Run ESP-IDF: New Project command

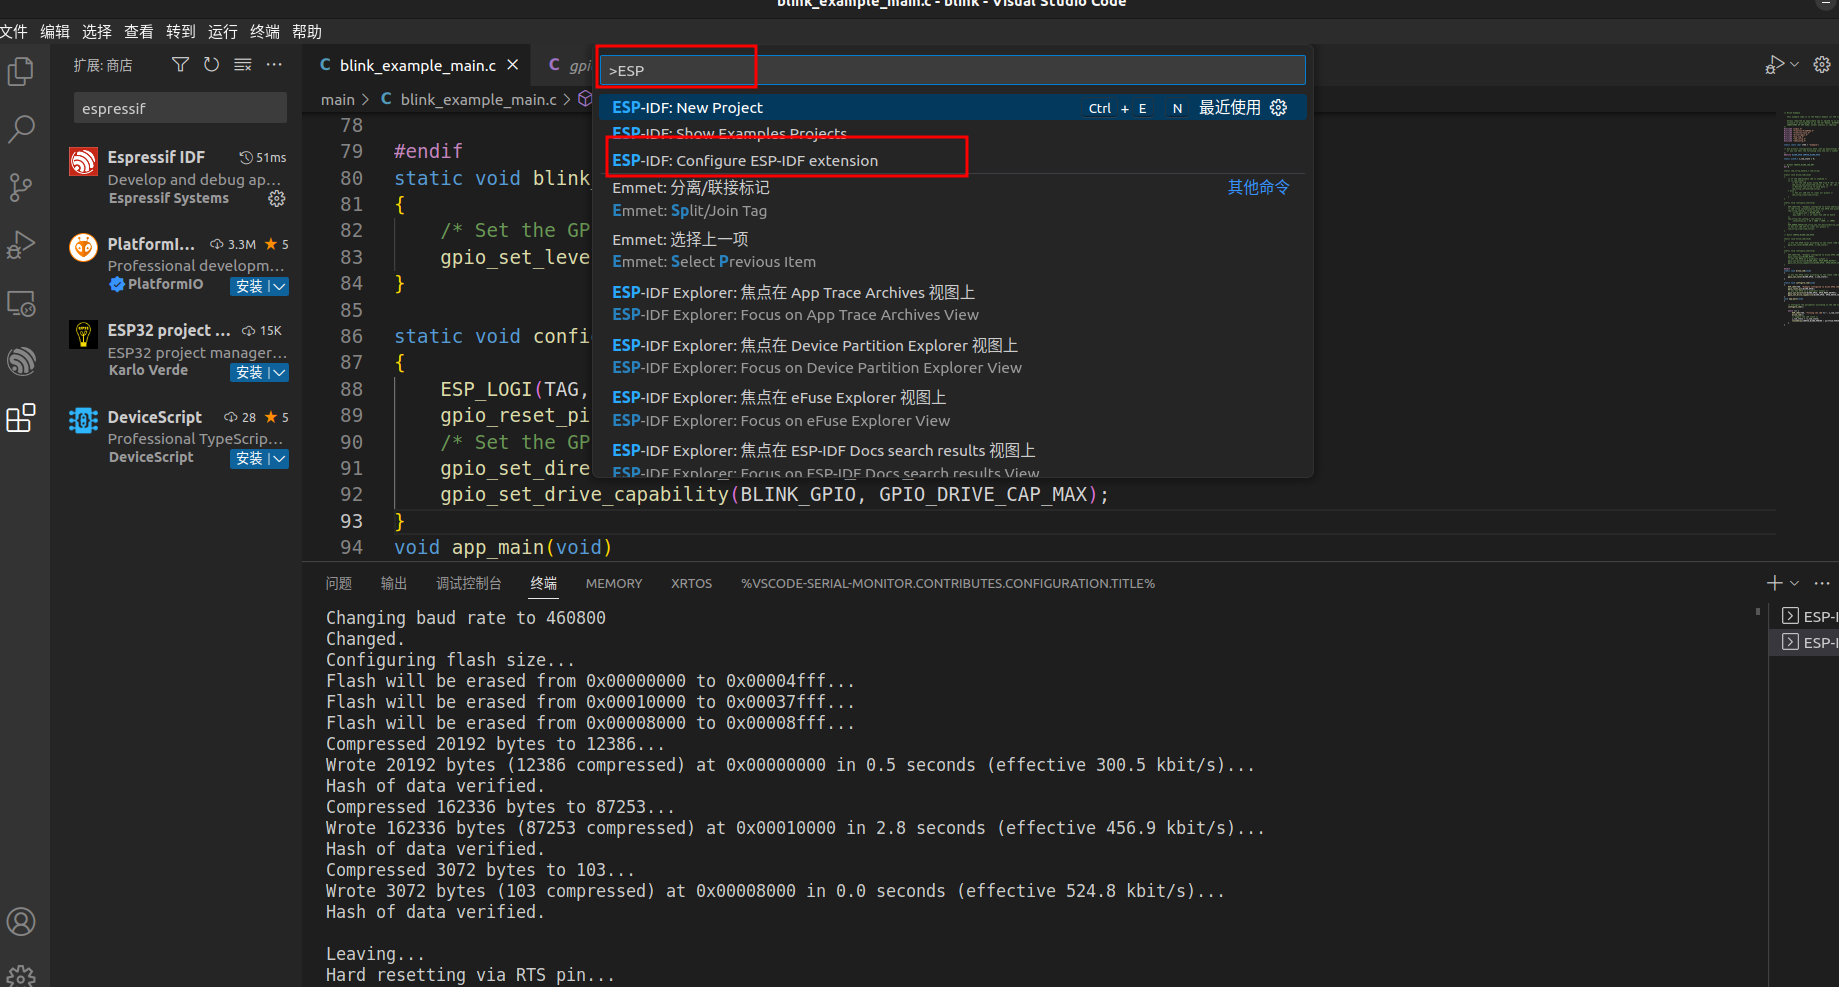pyautogui.click(x=953, y=107)
